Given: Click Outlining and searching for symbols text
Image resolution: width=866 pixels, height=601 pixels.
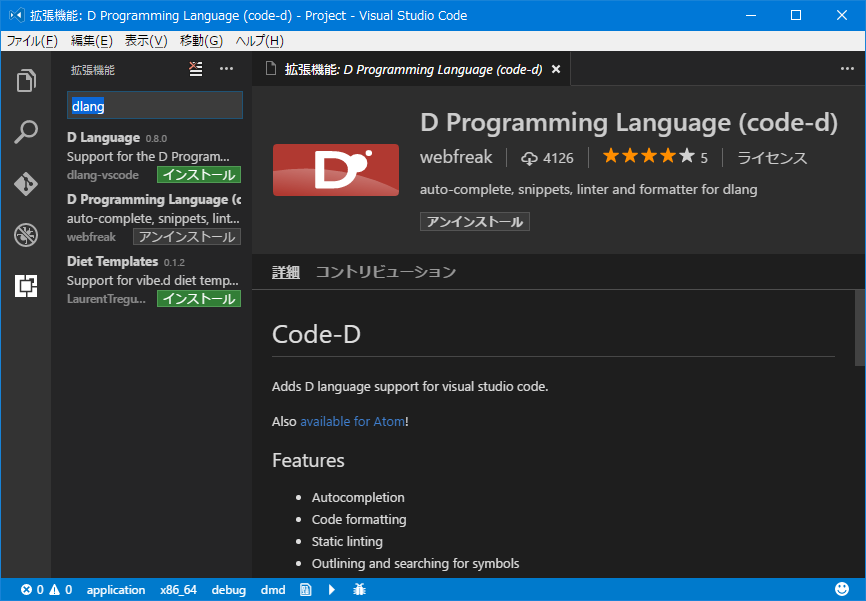Looking at the screenshot, I should click(x=415, y=563).
